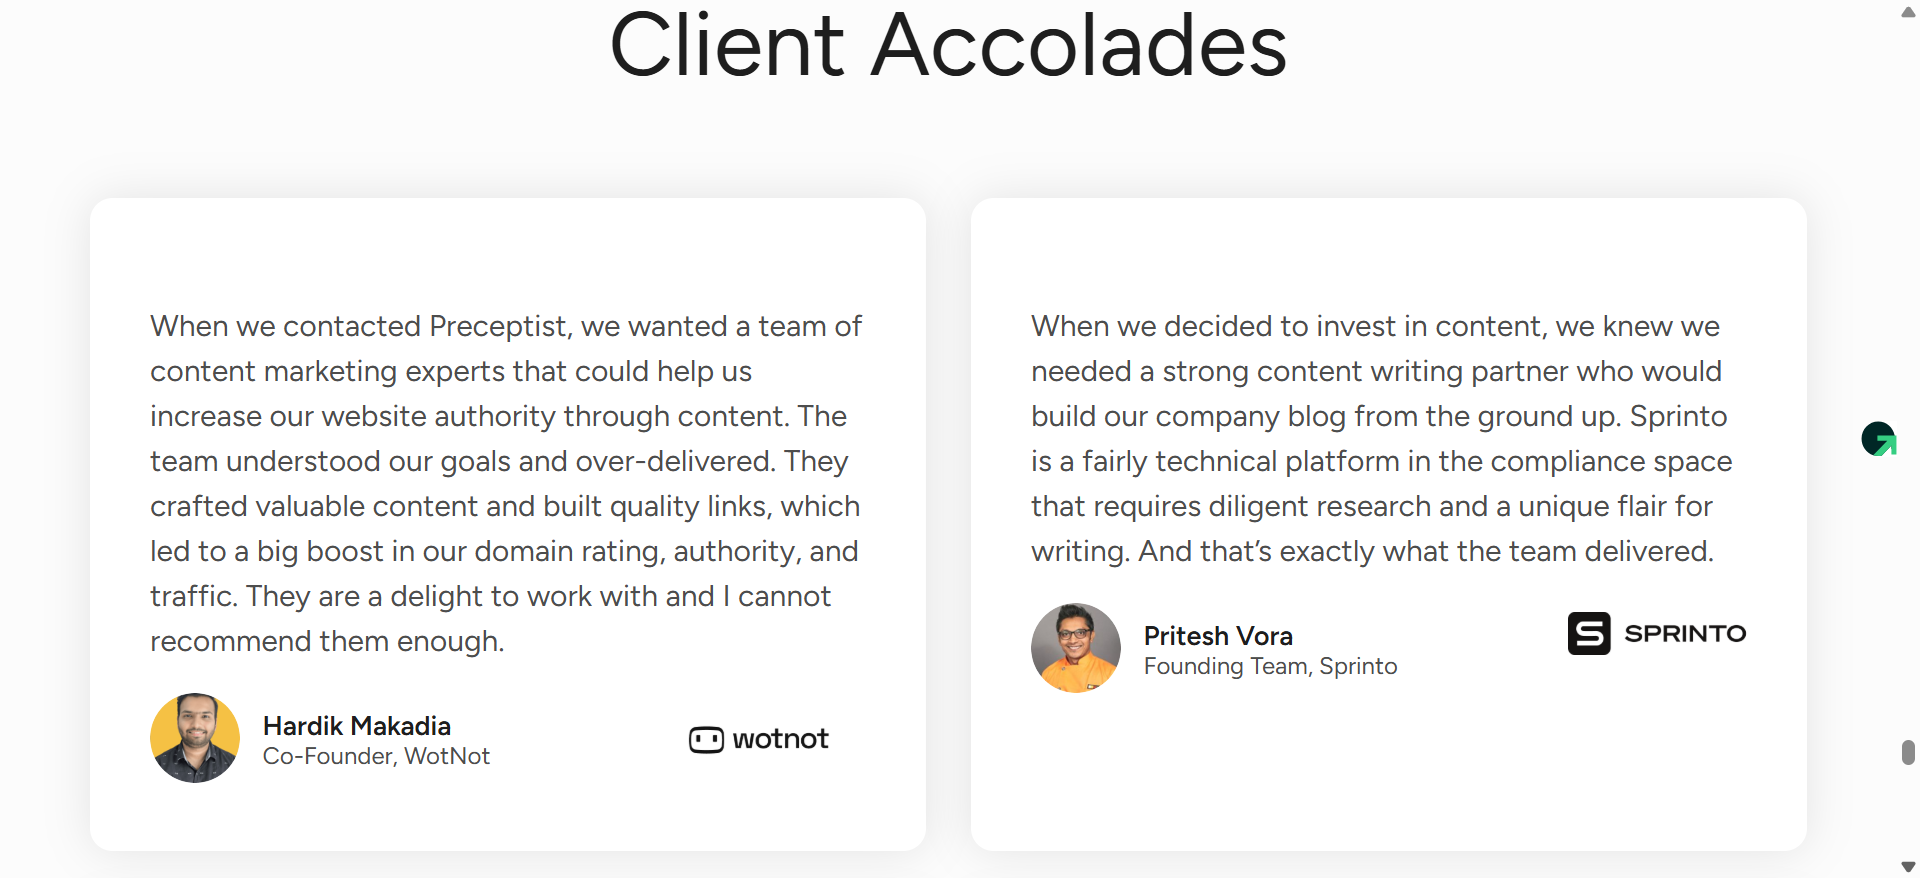The image size is (1920, 878).
Task: Click the Hardik Makadia testimonial paragraph
Action: pos(505,483)
